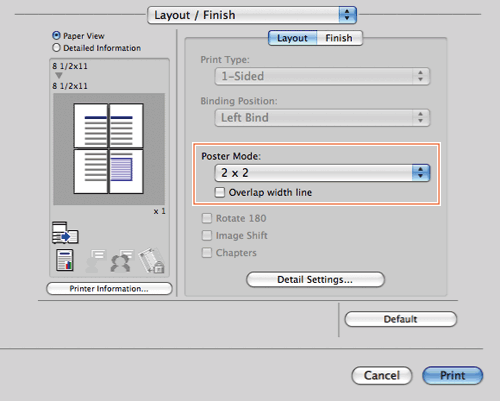This screenshot has width=500, height=401.
Task: Click the 'Print Type:' label
Action: 225,60
